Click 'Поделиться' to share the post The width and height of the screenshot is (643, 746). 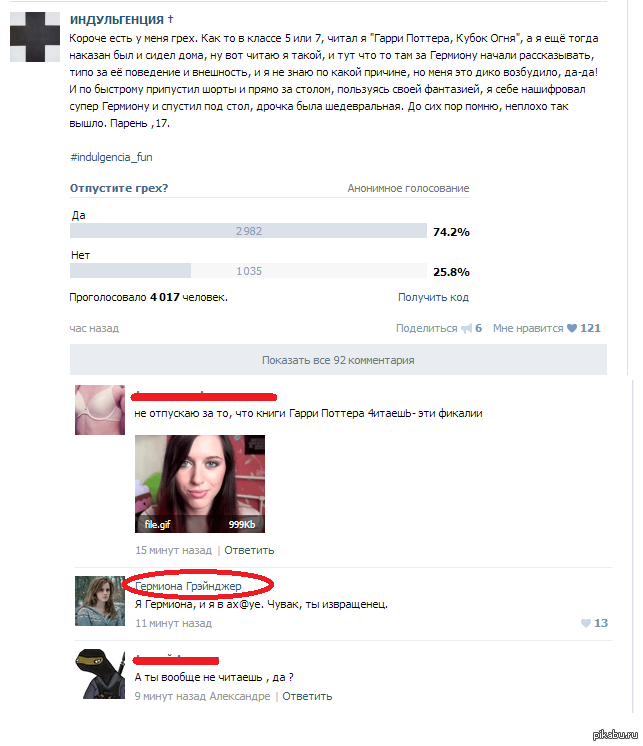427,328
